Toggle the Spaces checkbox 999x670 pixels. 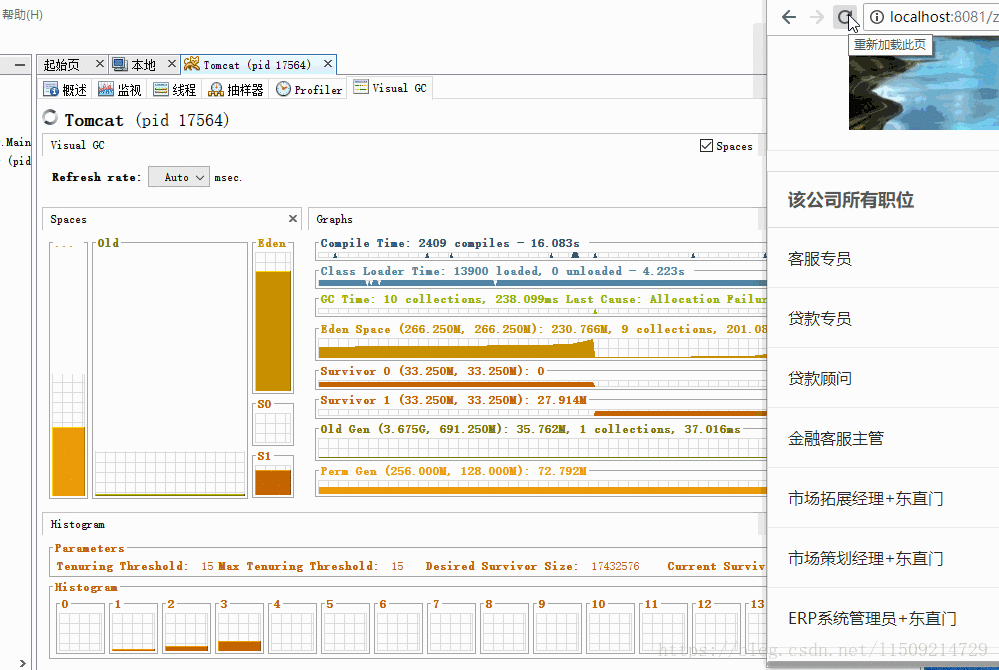coord(706,146)
